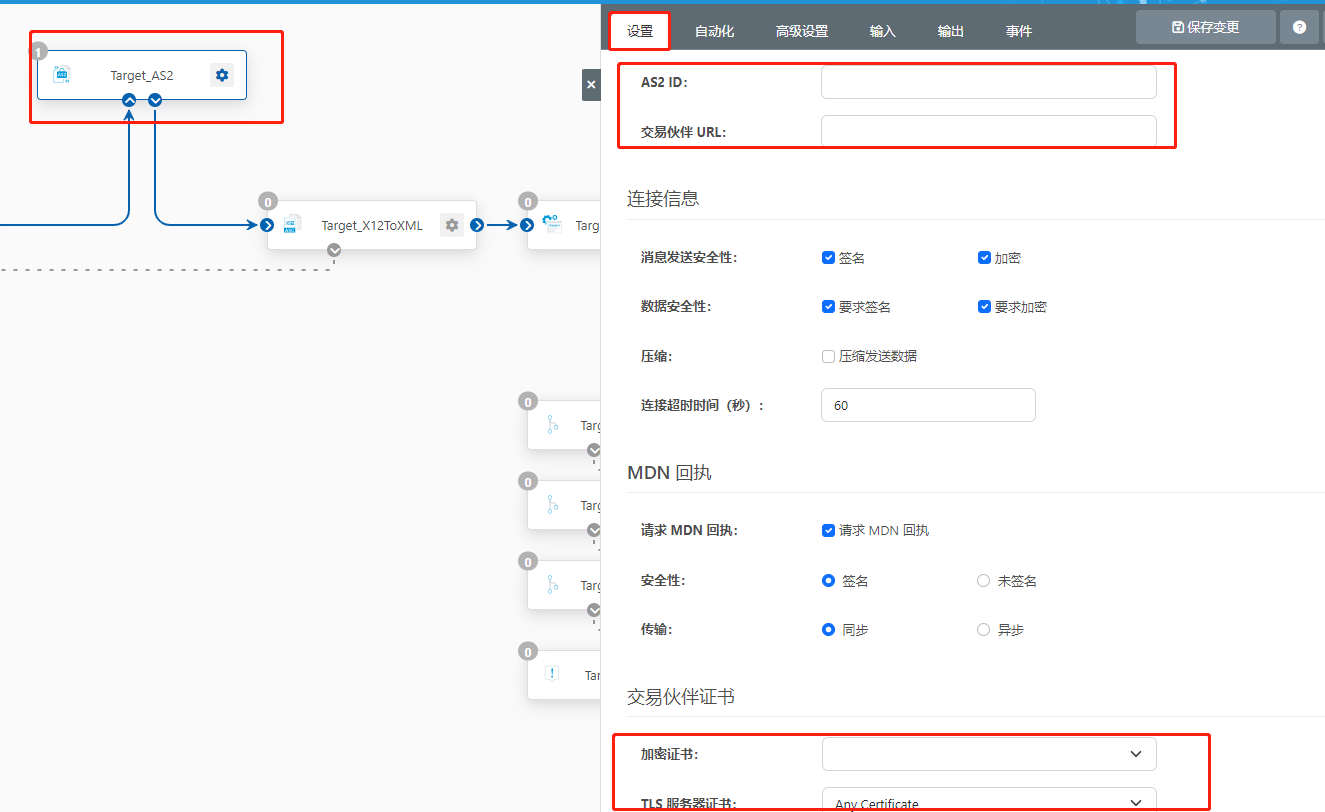
Task: Open the TLS 服务器证书 dropdown
Action: coord(988,802)
